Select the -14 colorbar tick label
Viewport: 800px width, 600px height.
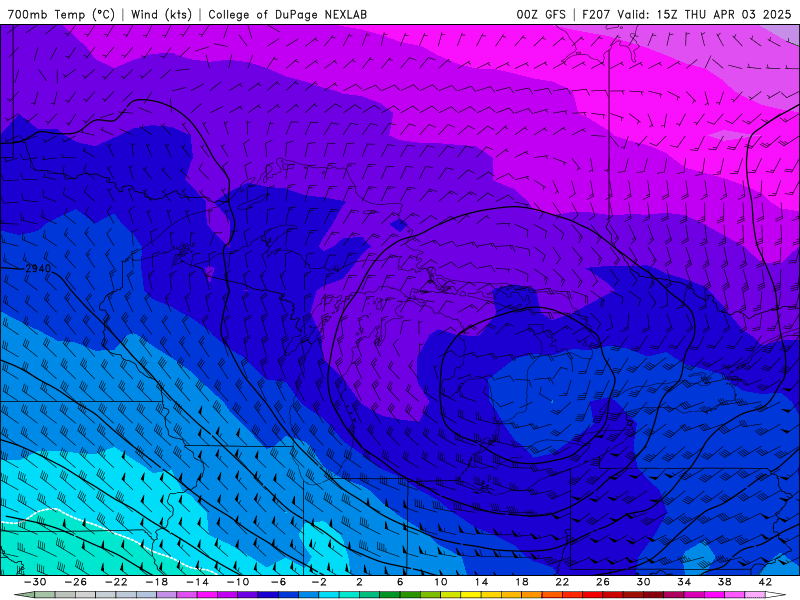click(x=197, y=582)
